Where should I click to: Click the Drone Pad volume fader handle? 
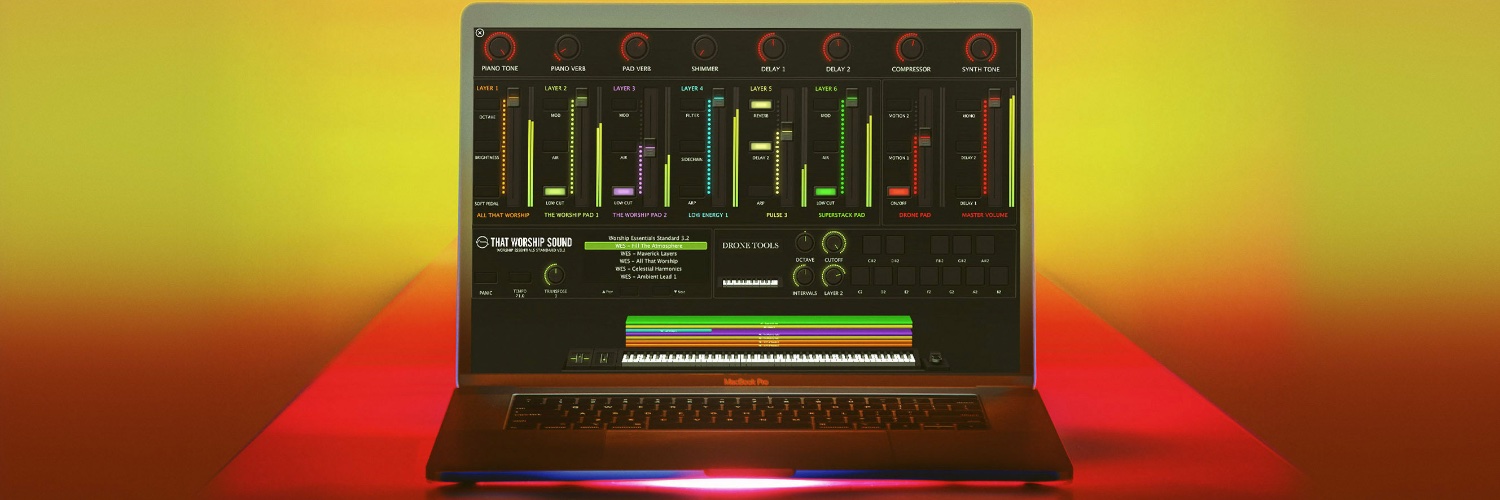coord(925,136)
